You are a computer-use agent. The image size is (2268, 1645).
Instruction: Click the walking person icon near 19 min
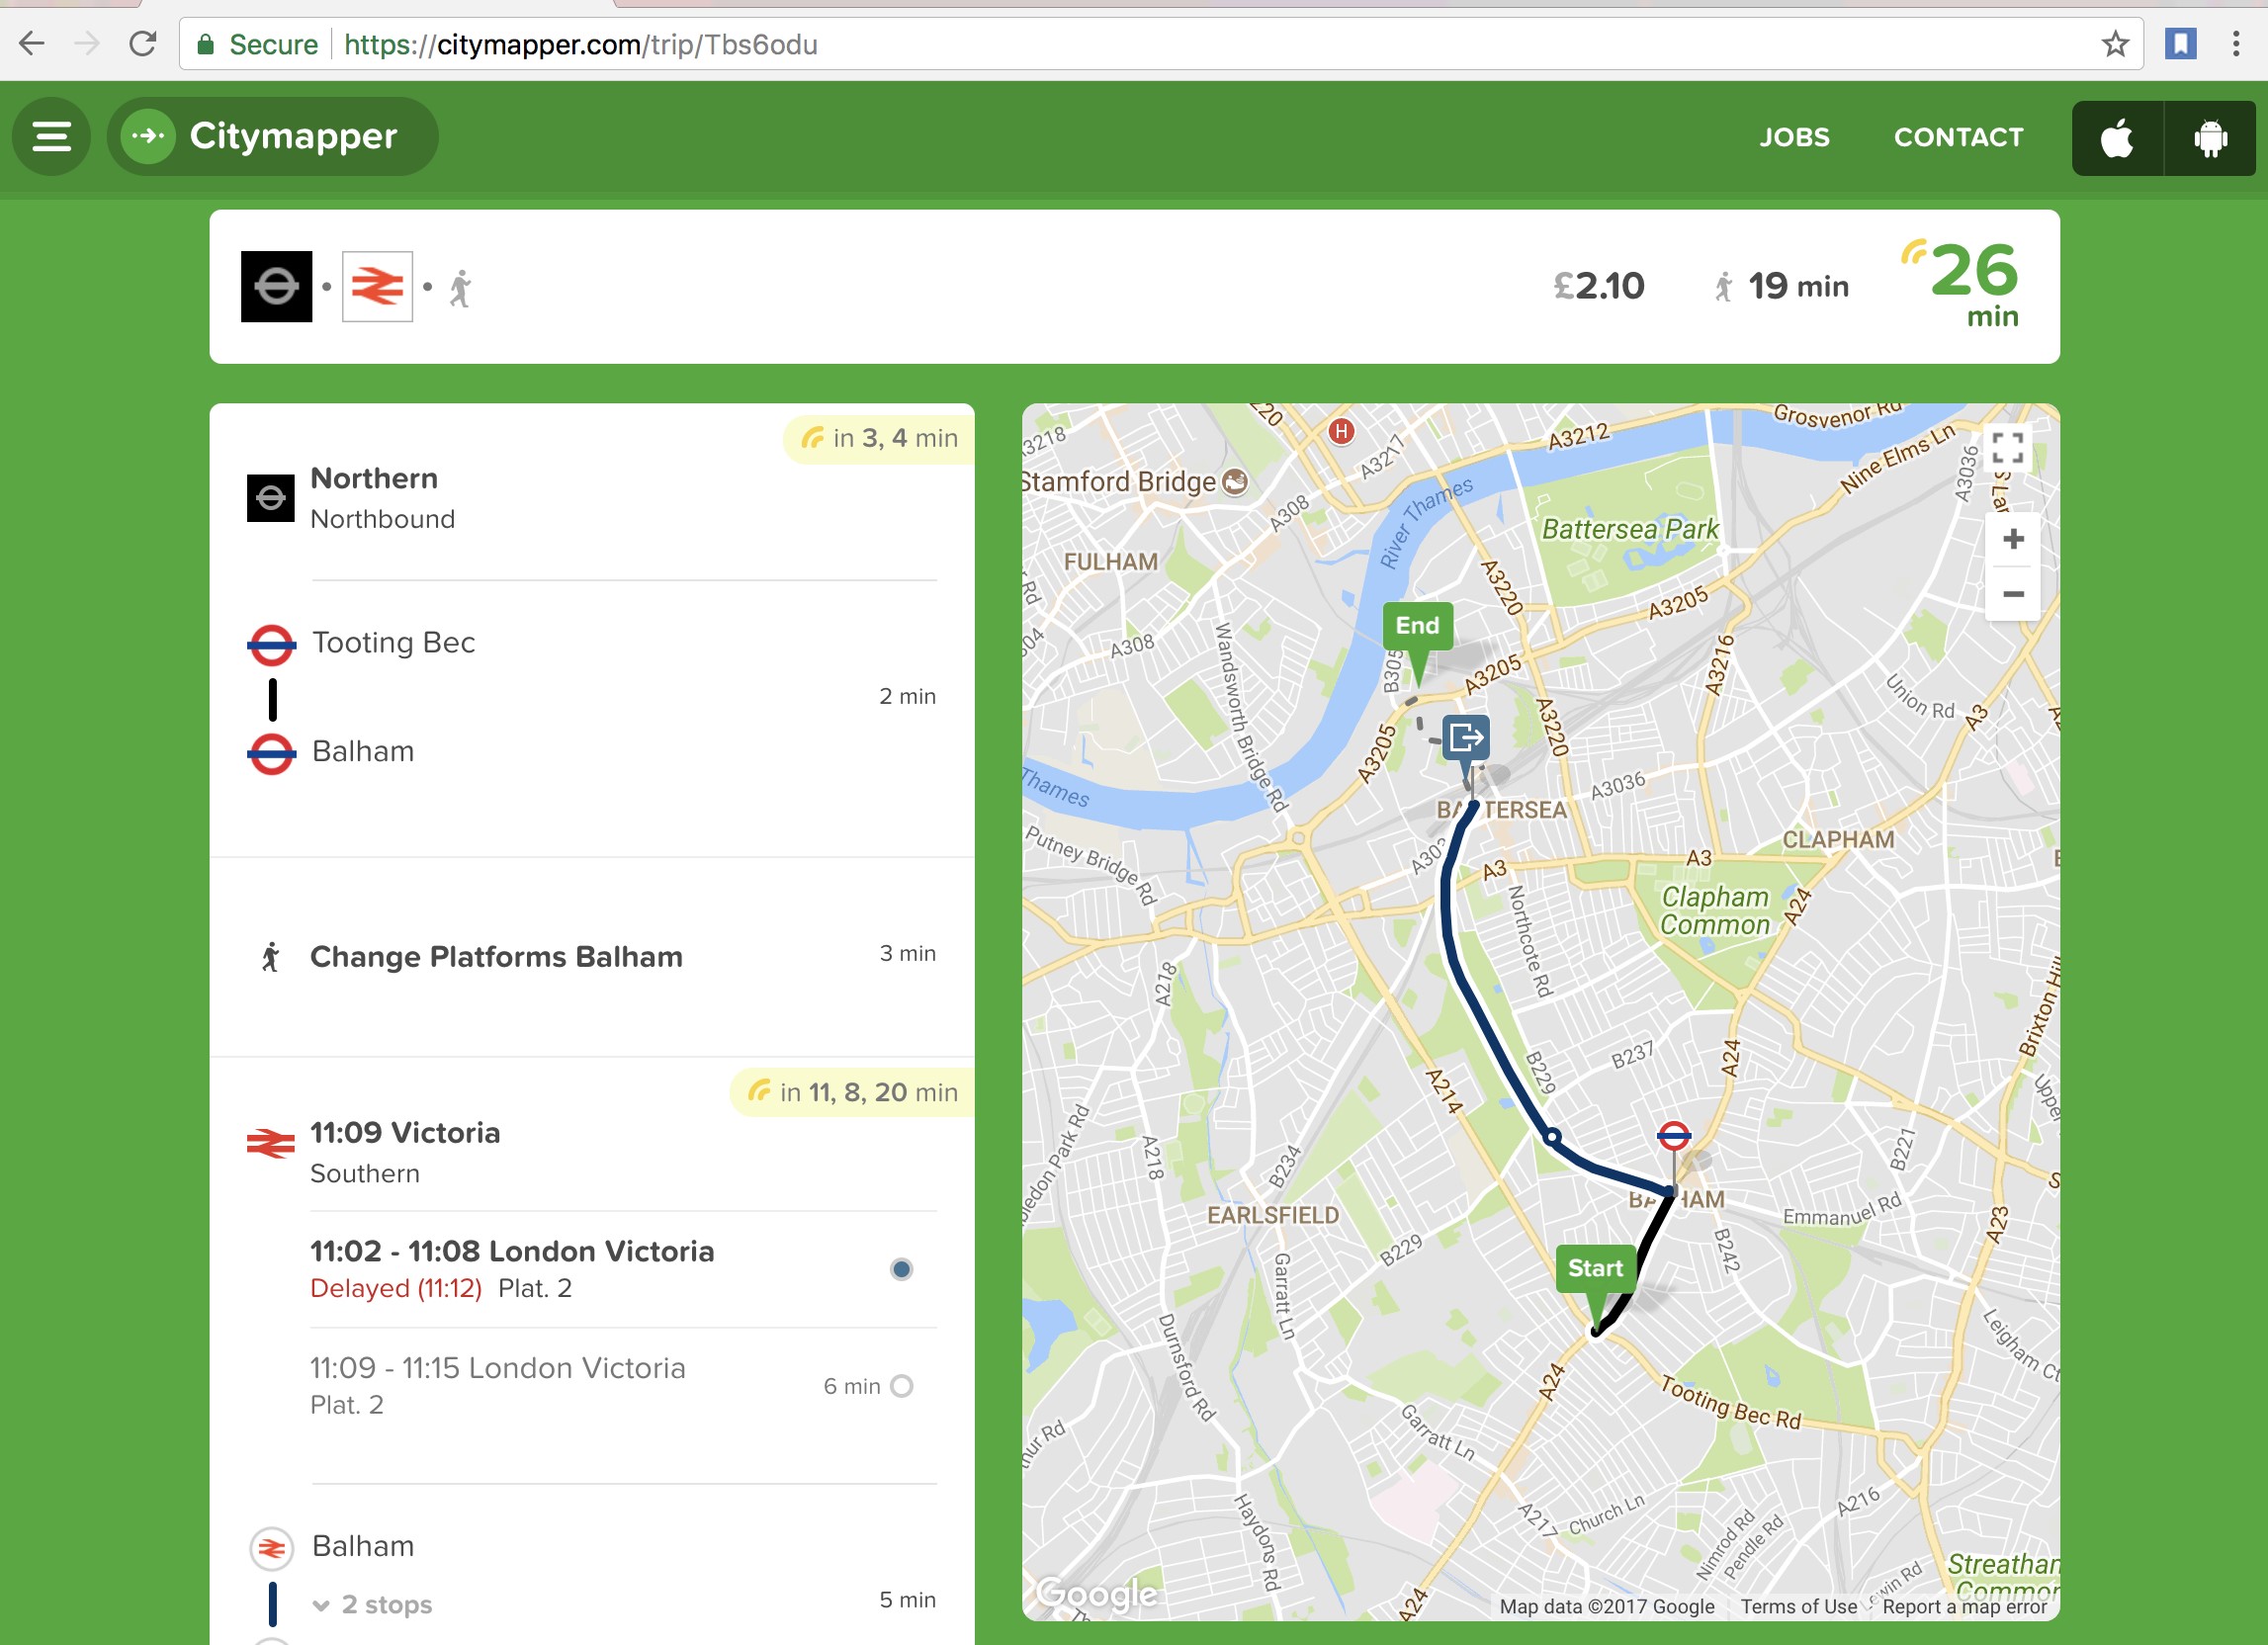[1724, 286]
